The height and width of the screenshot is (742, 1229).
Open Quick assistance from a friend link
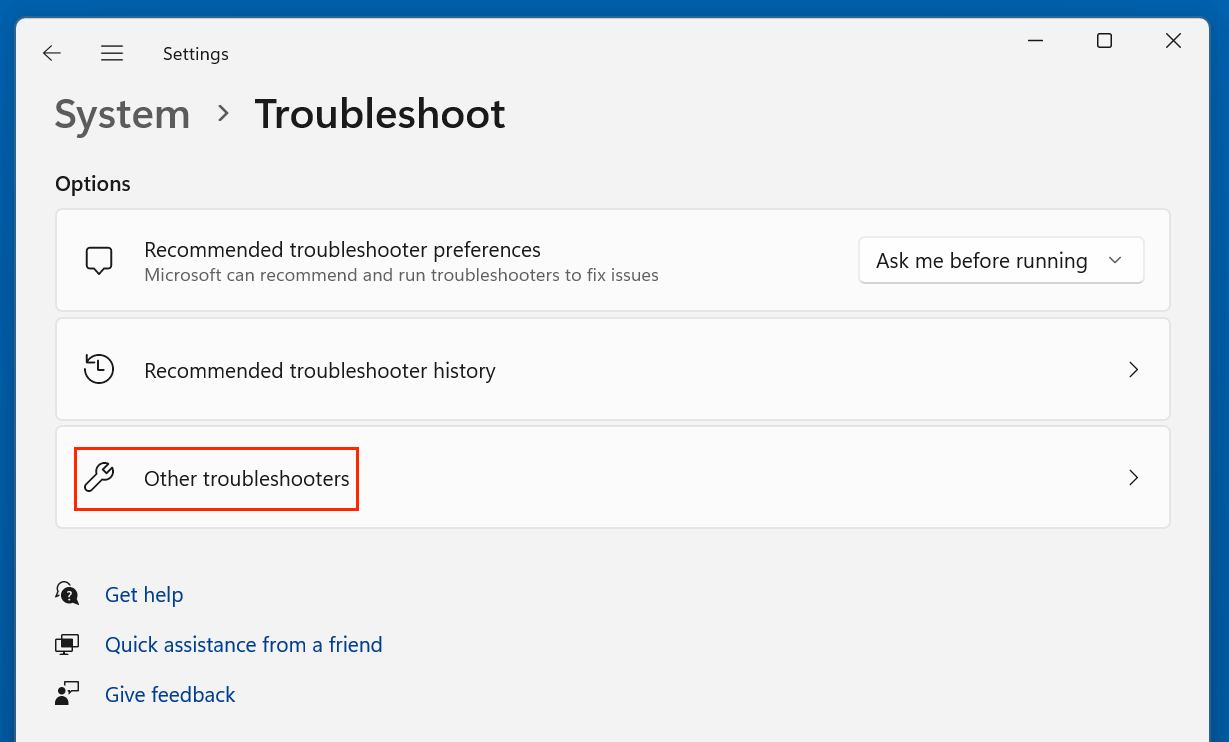pos(243,645)
